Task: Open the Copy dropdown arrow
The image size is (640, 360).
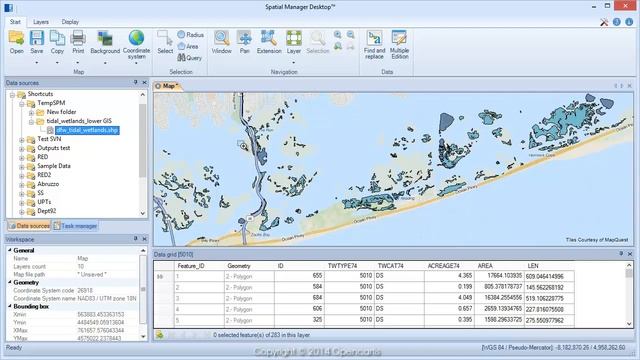Action: (x=57, y=63)
